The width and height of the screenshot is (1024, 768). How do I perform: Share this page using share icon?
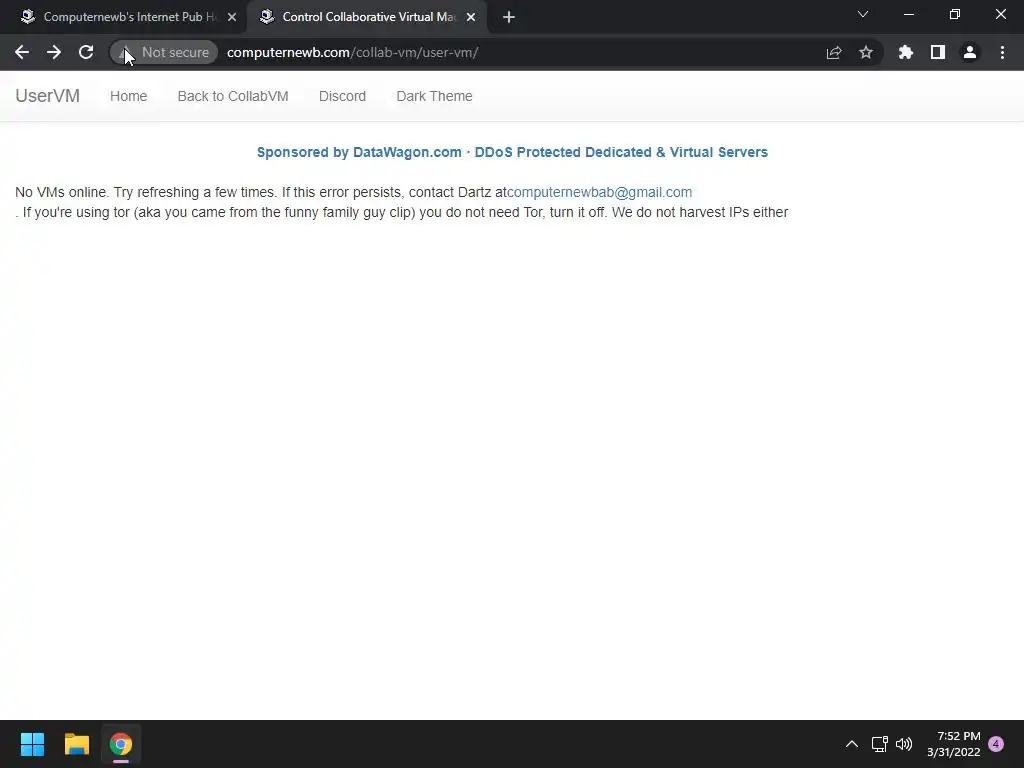(x=834, y=52)
